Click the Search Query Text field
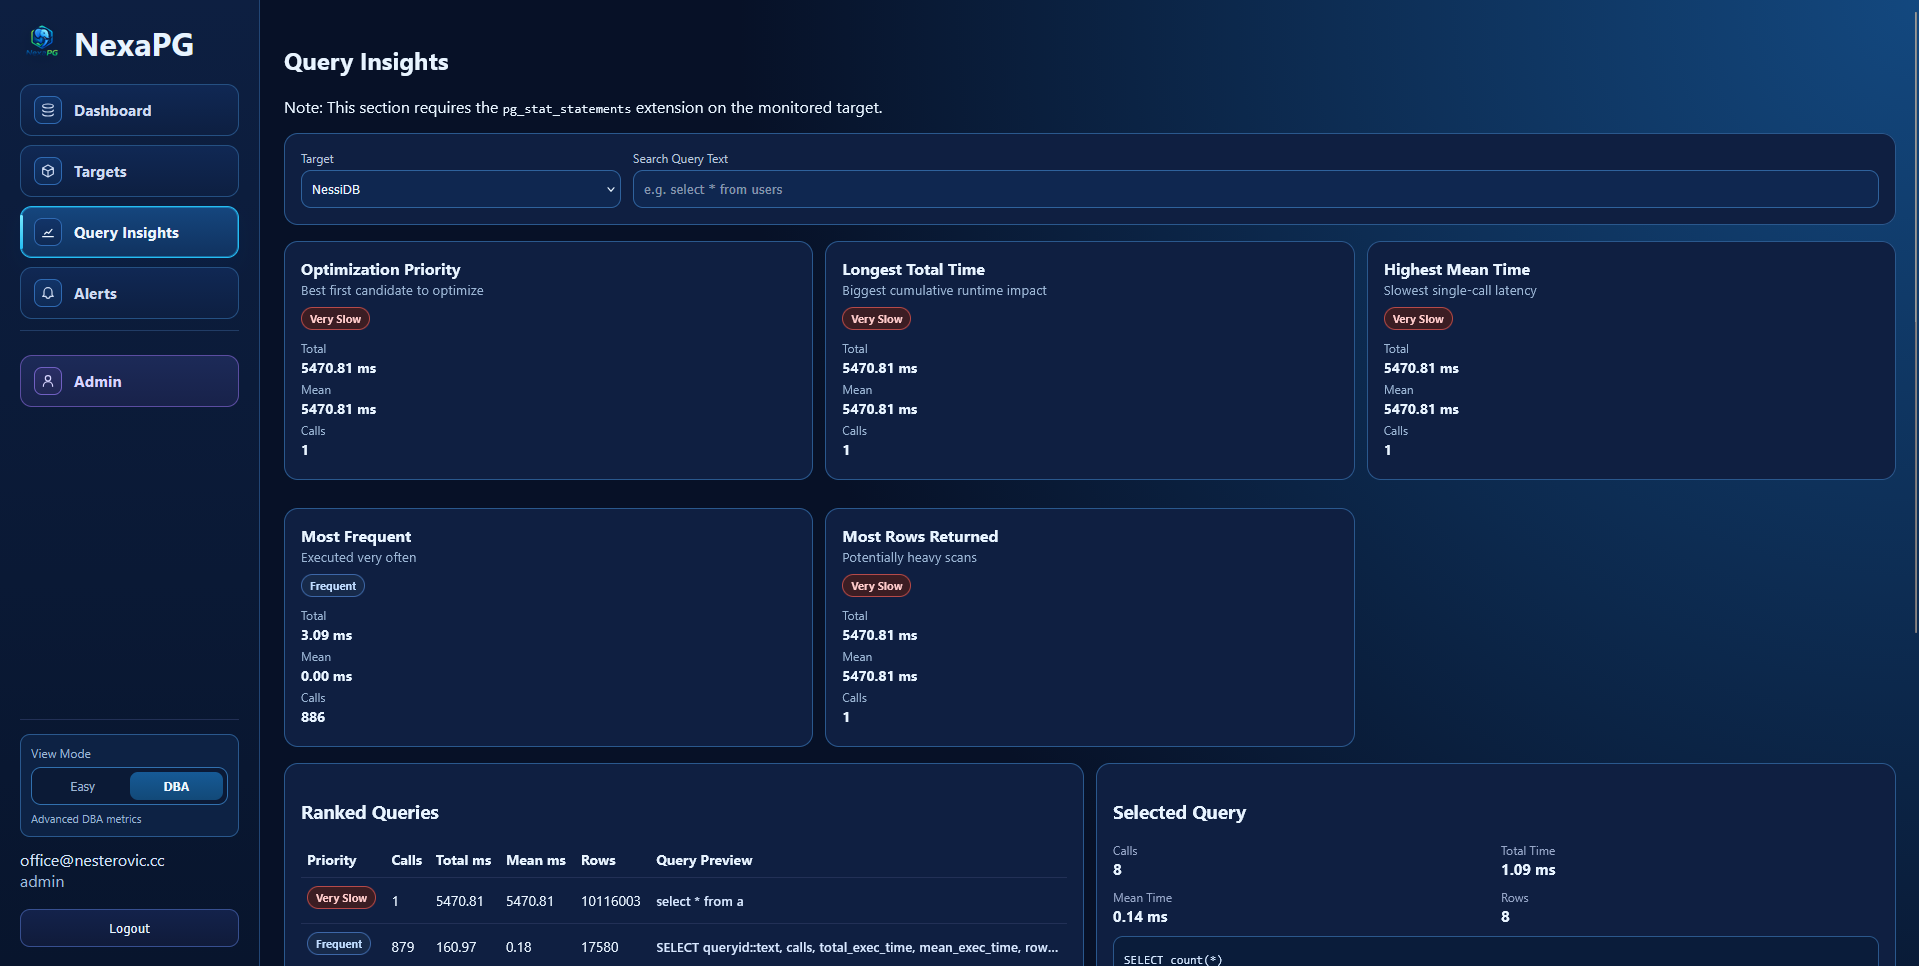 tap(1255, 189)
